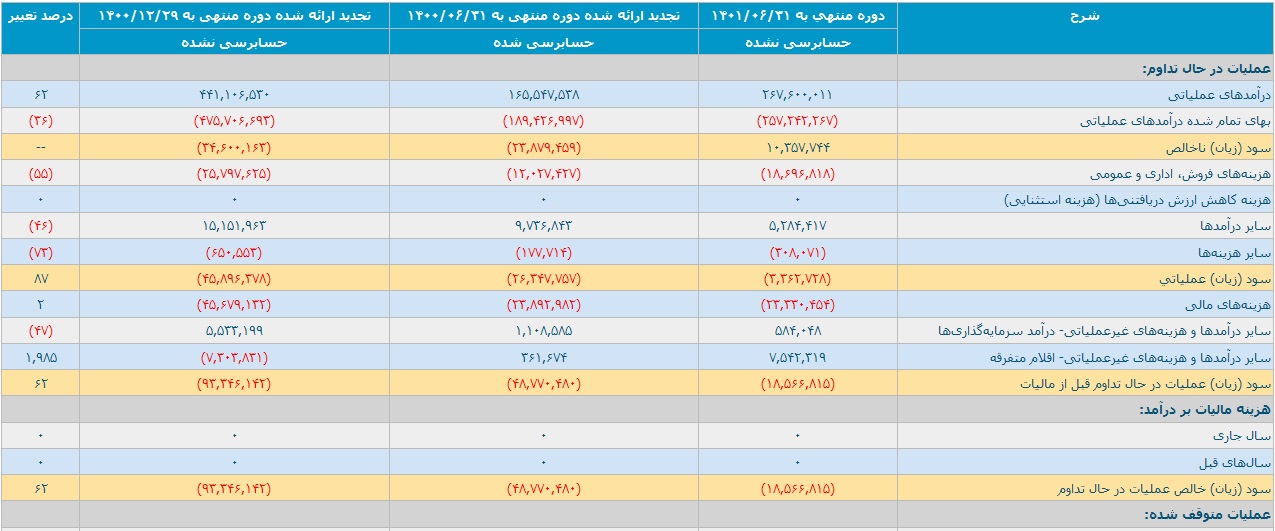Click حسابرسی نشده under the ۱۴۰۰/۱۲/۲۹ header
1275x531 pixels.
(234, 43)
